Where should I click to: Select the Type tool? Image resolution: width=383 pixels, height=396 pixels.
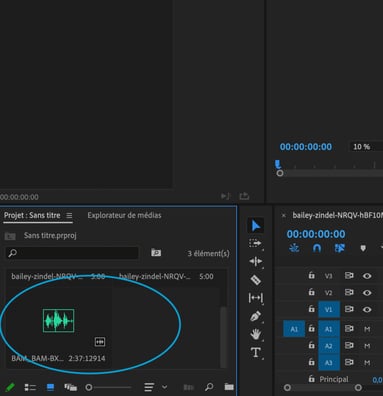[255, 352]
